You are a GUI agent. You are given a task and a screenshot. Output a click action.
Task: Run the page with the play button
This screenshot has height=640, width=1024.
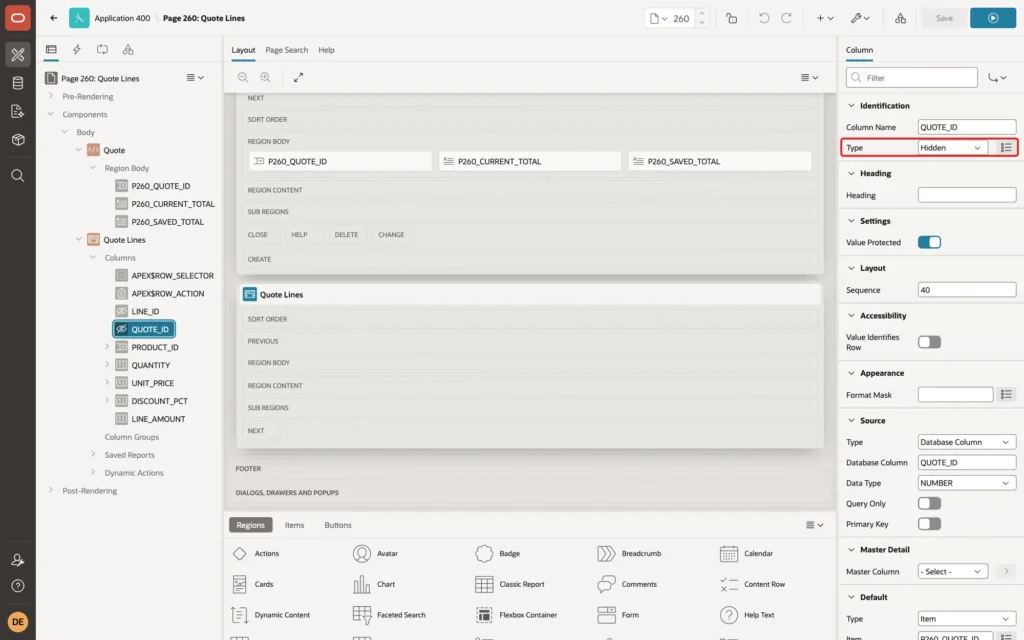[993, 18]
